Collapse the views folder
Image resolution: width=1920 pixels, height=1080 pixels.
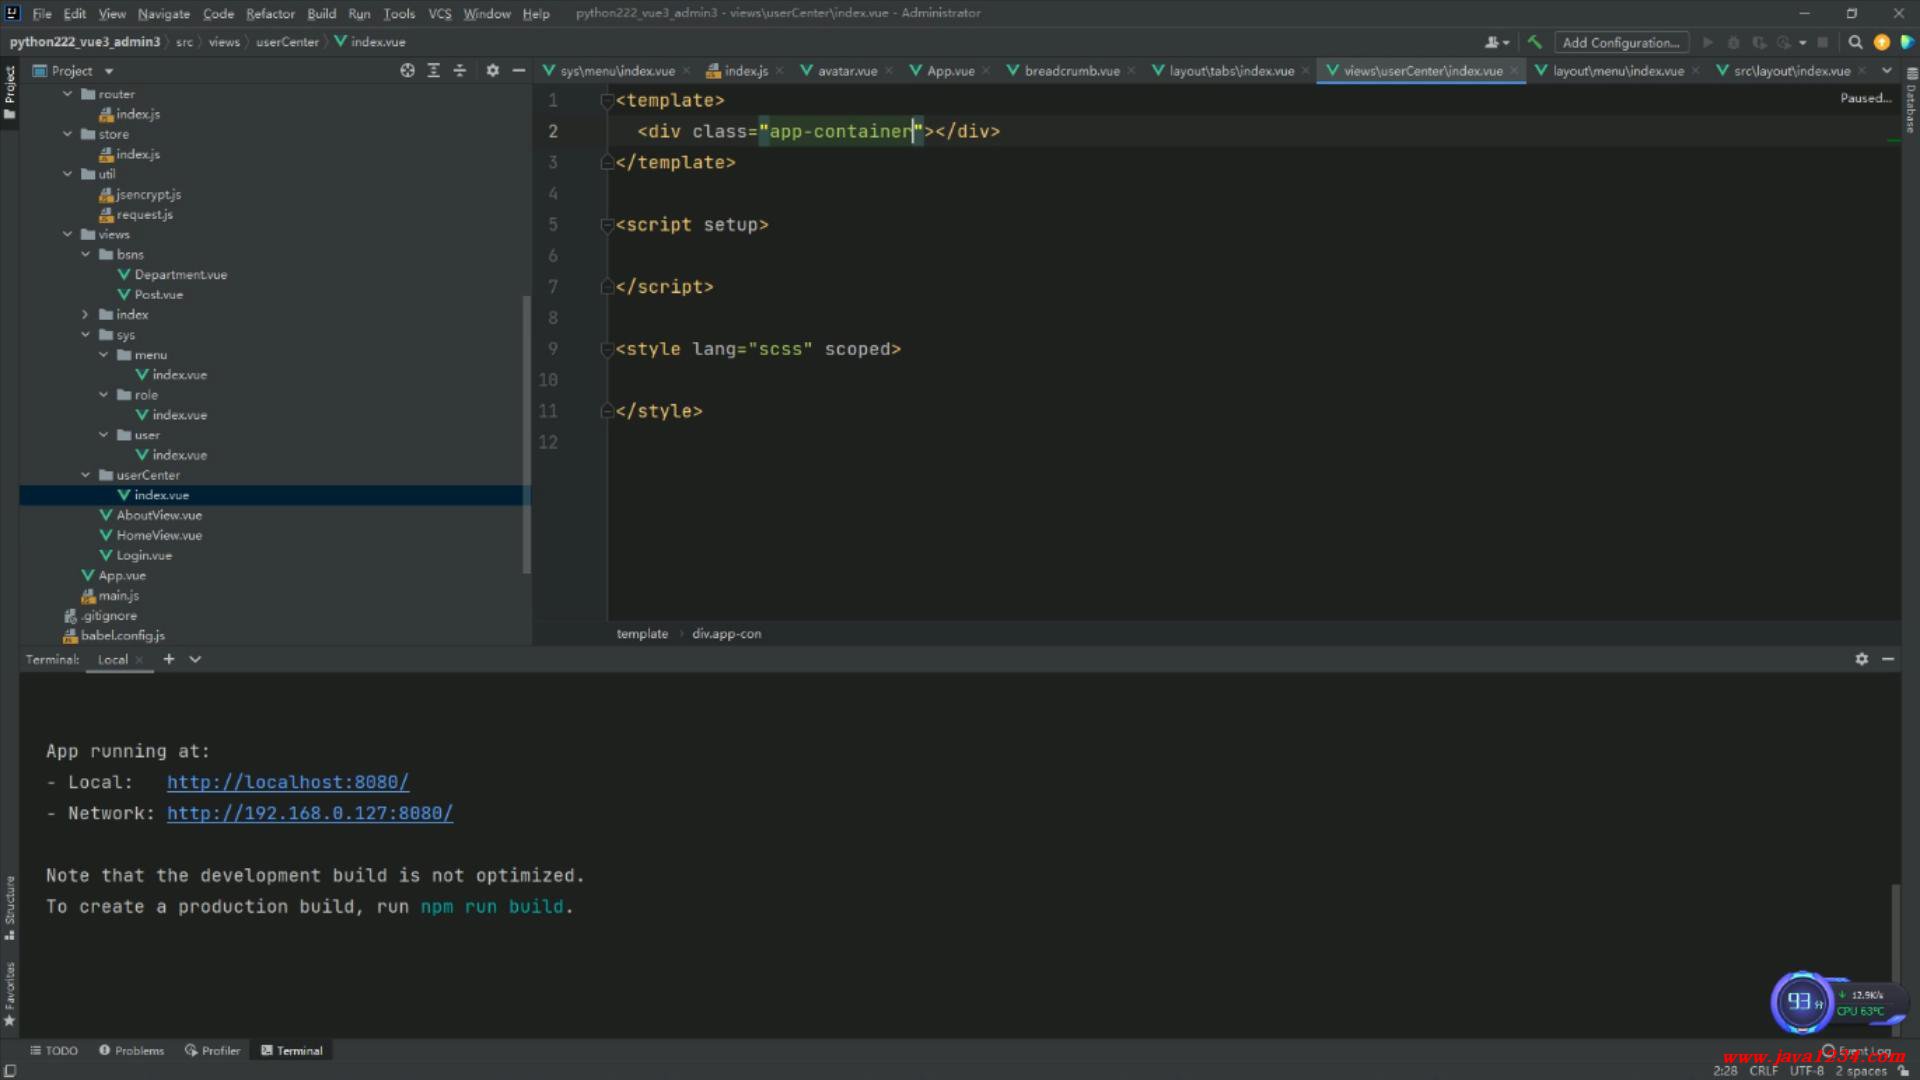(x=68, y=234)
